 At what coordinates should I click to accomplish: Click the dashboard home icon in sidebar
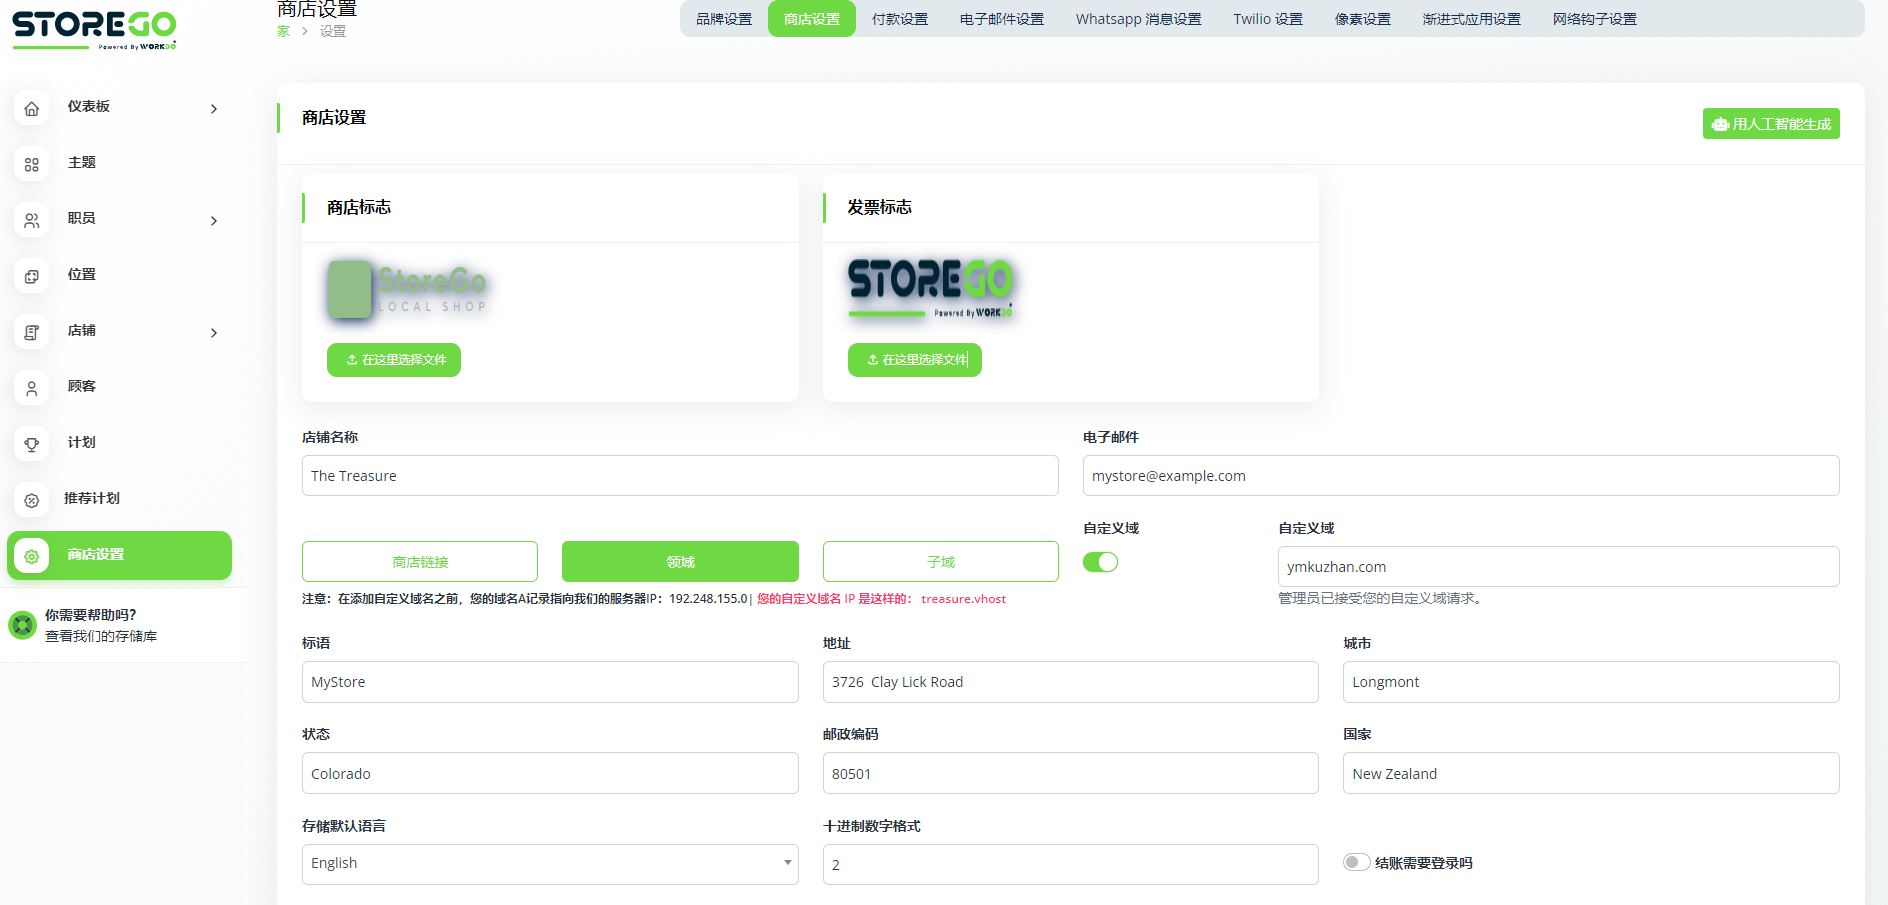32,108
